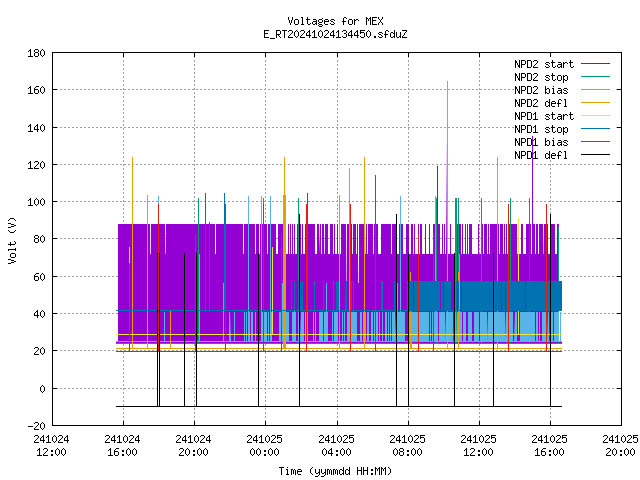Click the purple line sample for NPD2 start
Viewport: 640px width, 480px height.
(596, 64)
